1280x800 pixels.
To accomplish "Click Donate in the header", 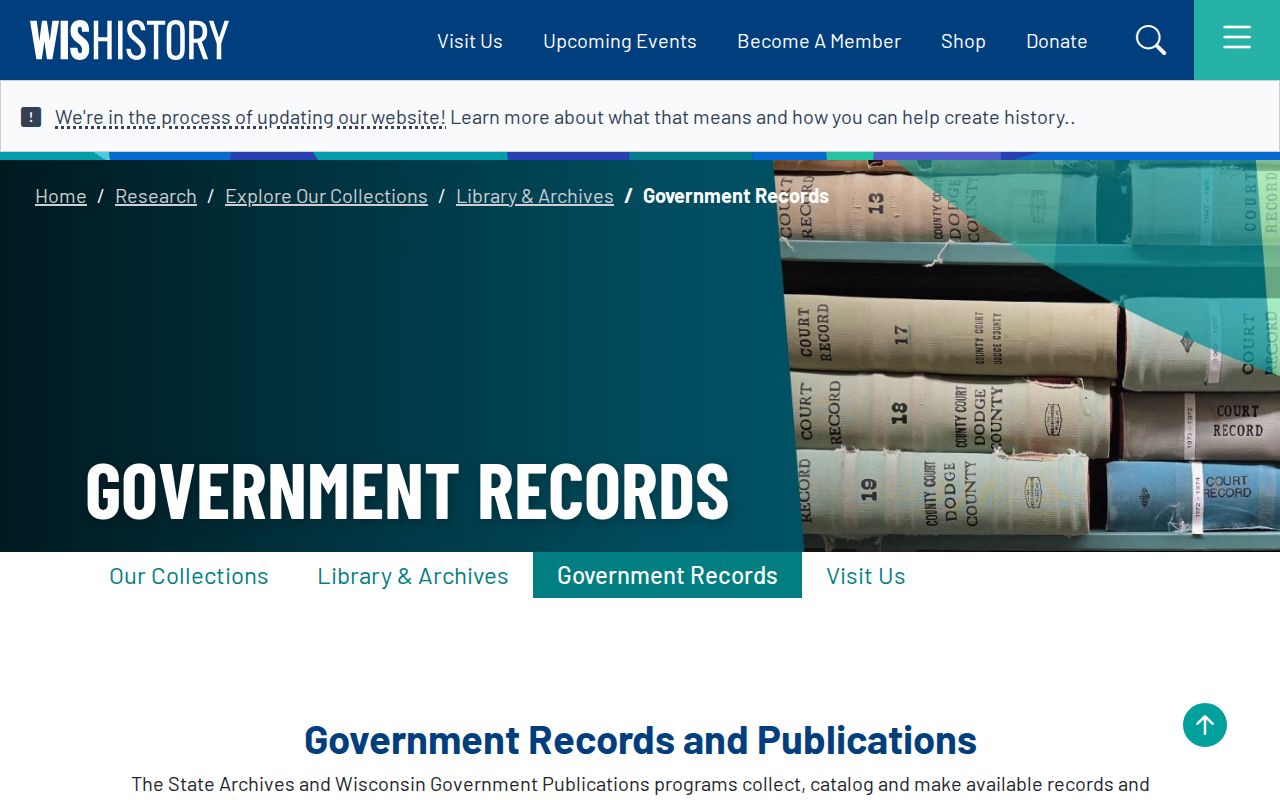I will click(1057, 41).
